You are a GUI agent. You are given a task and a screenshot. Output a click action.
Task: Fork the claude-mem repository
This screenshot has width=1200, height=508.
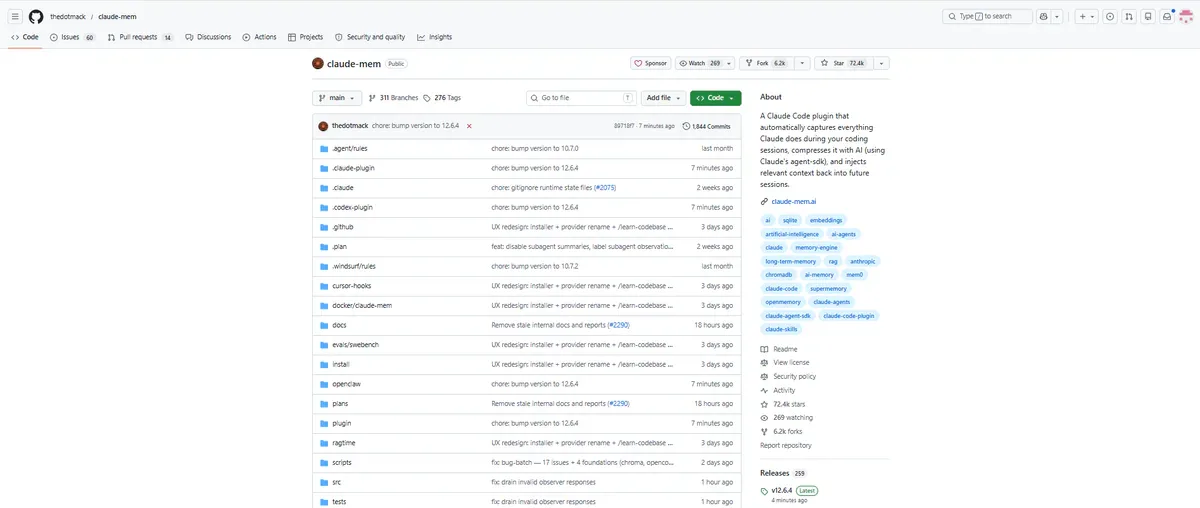coord(766,63)
